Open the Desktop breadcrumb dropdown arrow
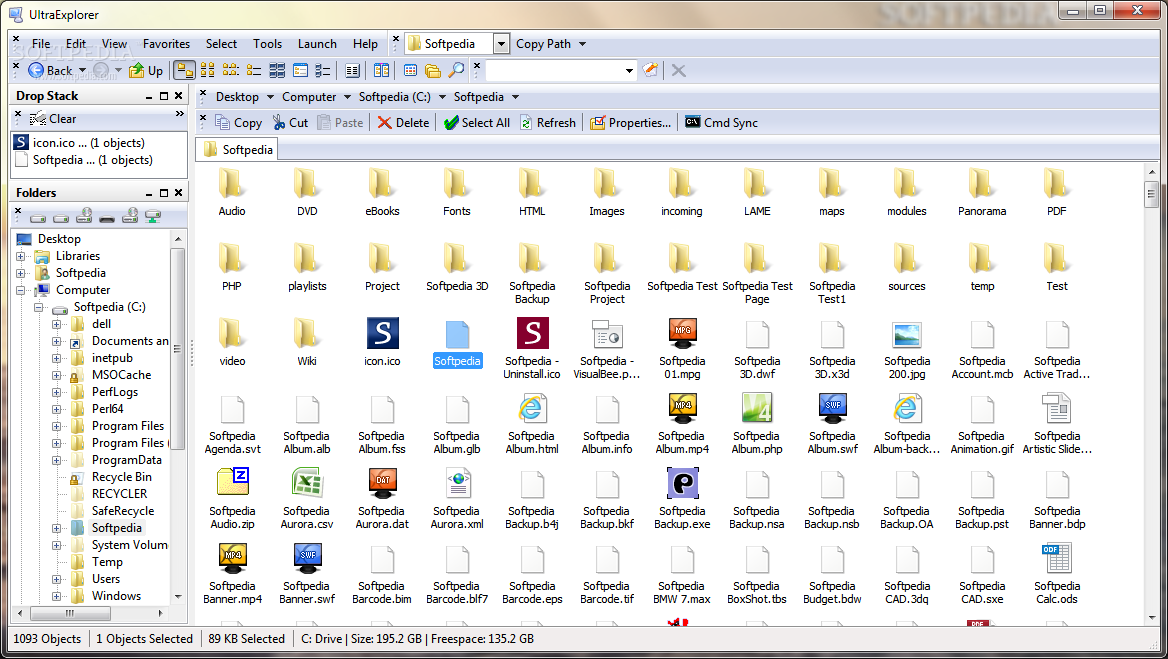1168x659 pixels. (x=270, y=97)
